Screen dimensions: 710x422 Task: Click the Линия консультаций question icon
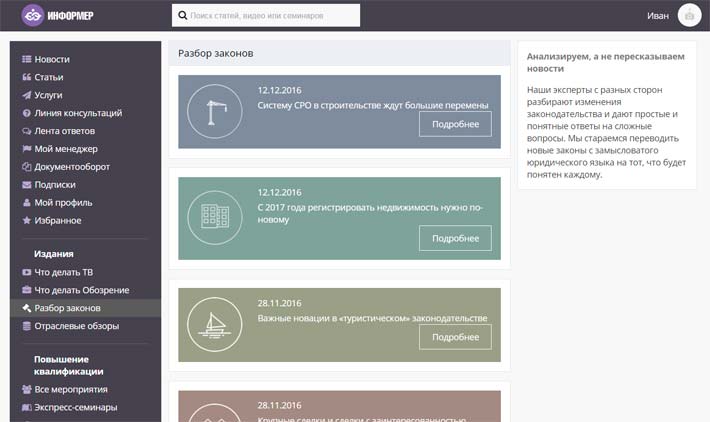27,113
